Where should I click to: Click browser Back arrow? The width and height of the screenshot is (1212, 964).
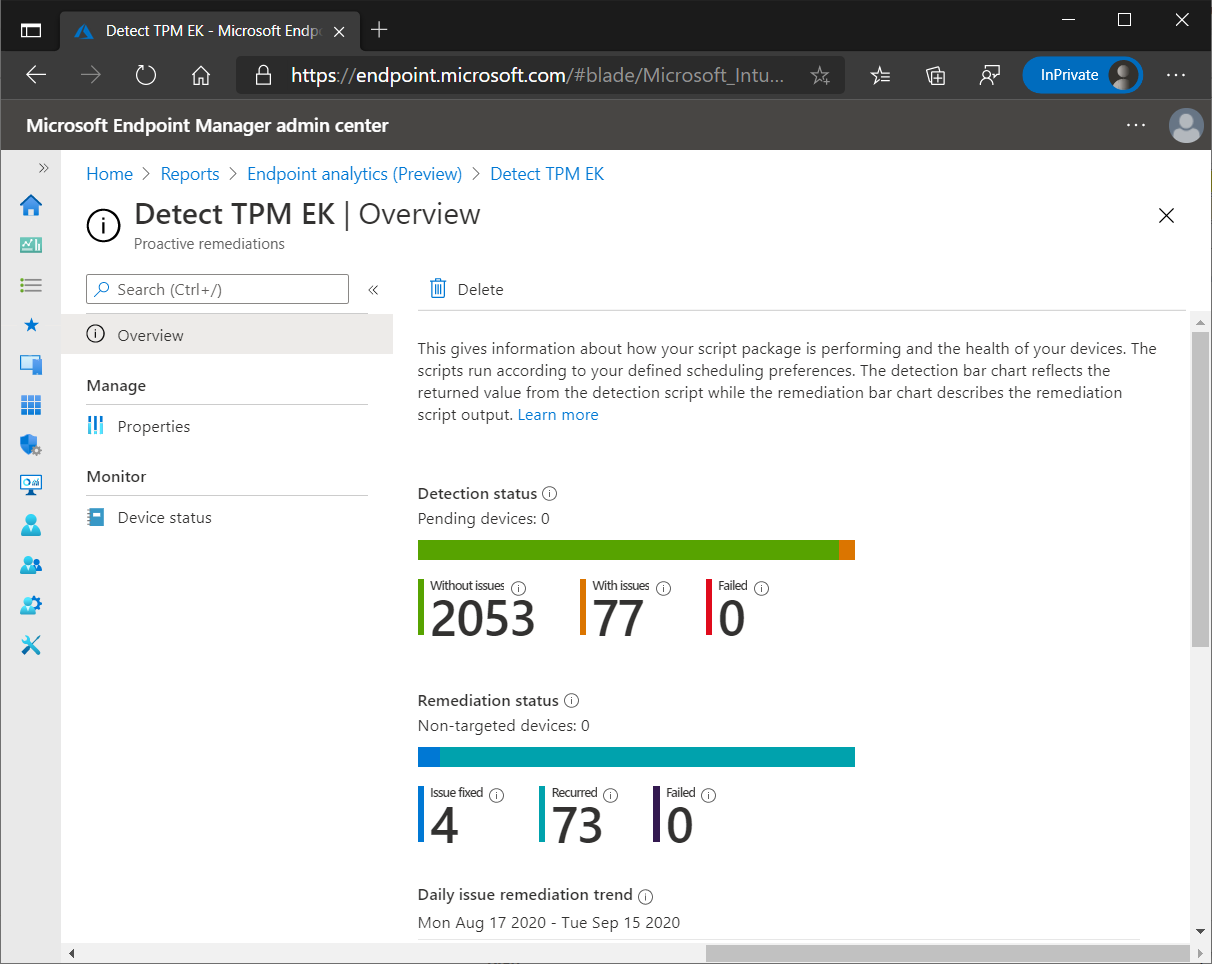pyautogui.click(x=36, y=75)
